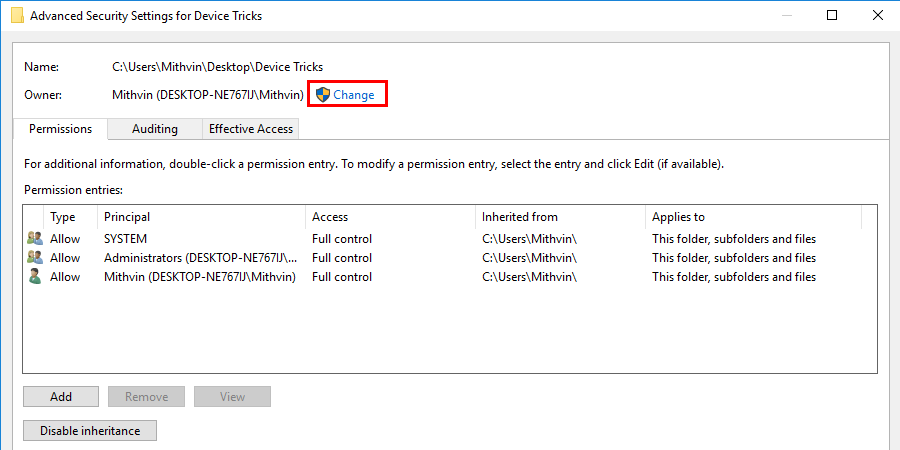
Task: Sort by the Principal column header
Action: (201, 217)
